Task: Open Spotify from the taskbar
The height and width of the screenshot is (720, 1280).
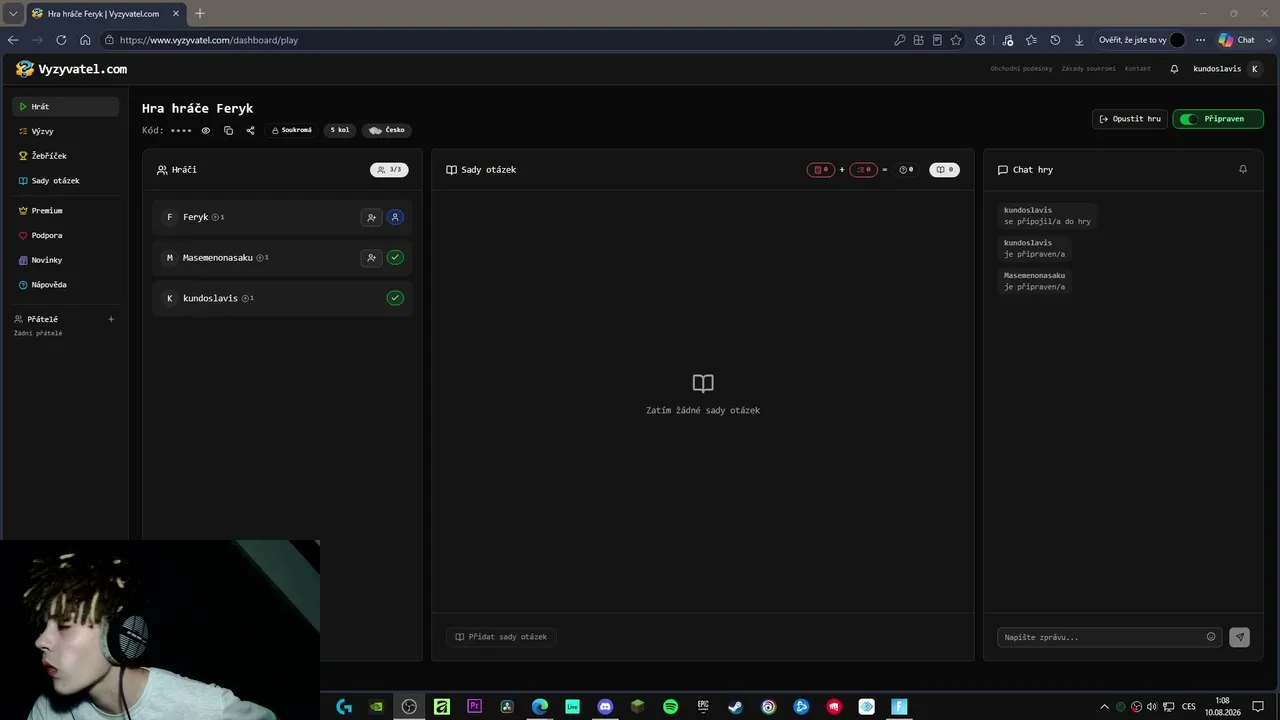Action: point(670,706)
